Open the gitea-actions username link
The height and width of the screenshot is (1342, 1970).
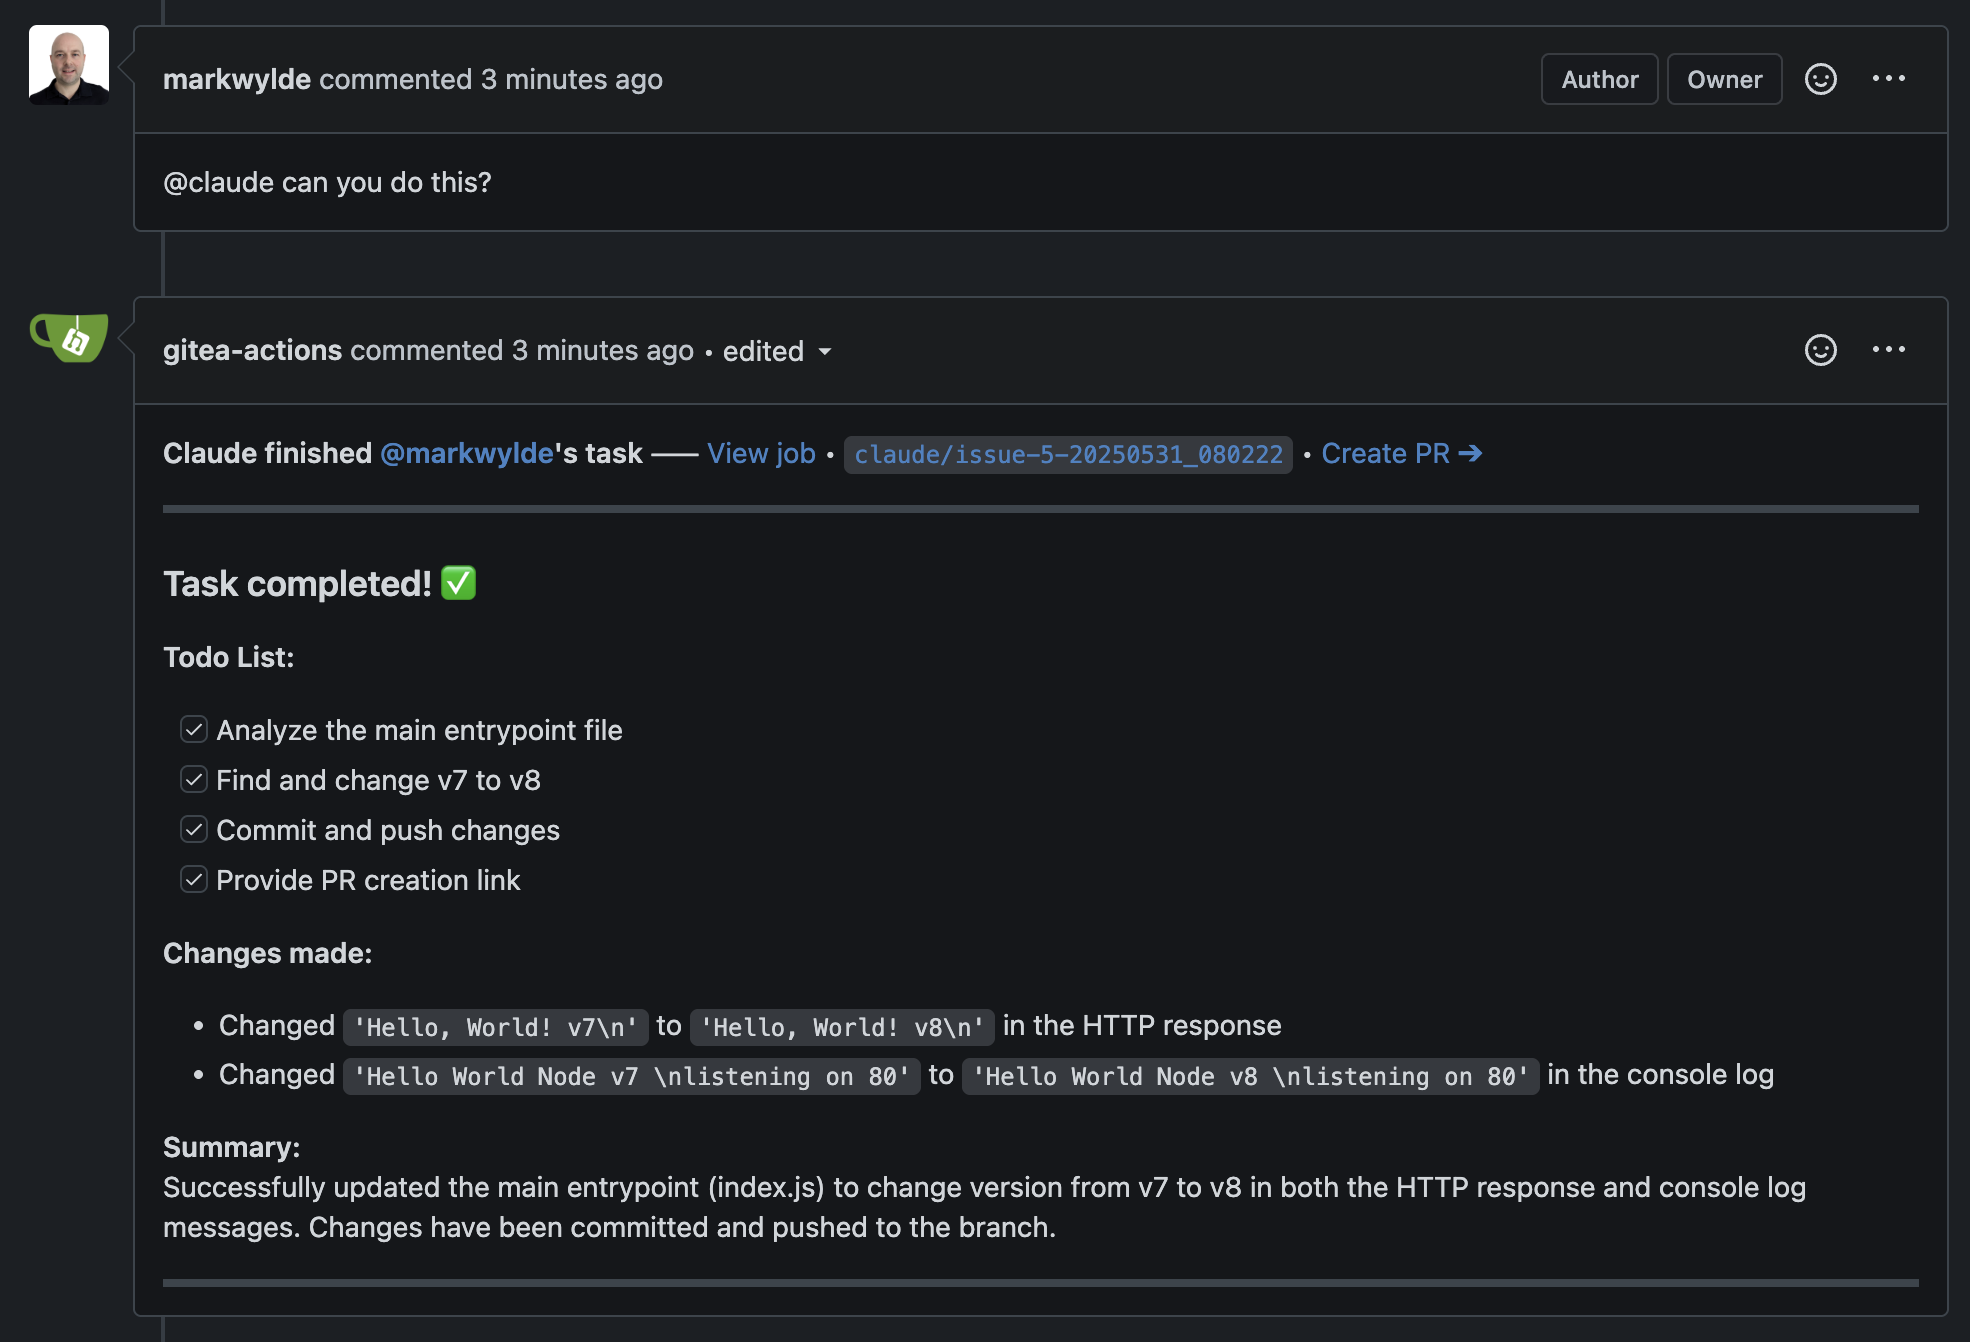click(x=252, y=351)
